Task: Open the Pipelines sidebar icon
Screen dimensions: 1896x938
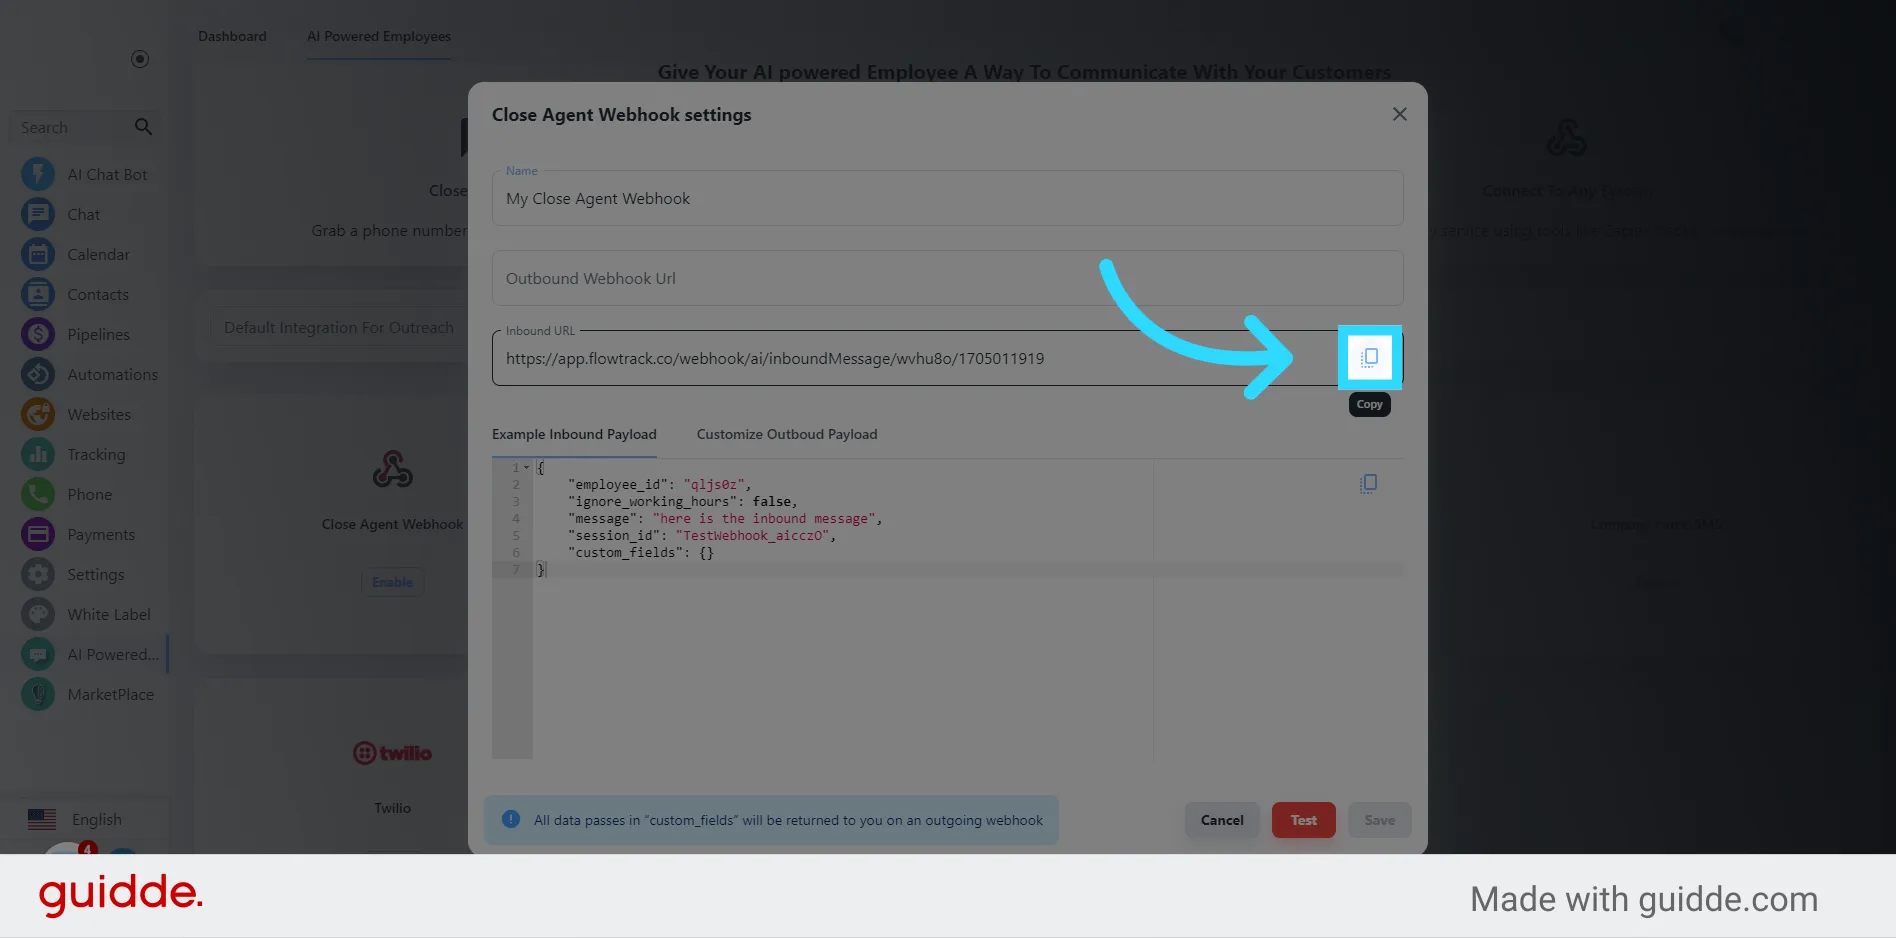Action: tap(38, 334)
